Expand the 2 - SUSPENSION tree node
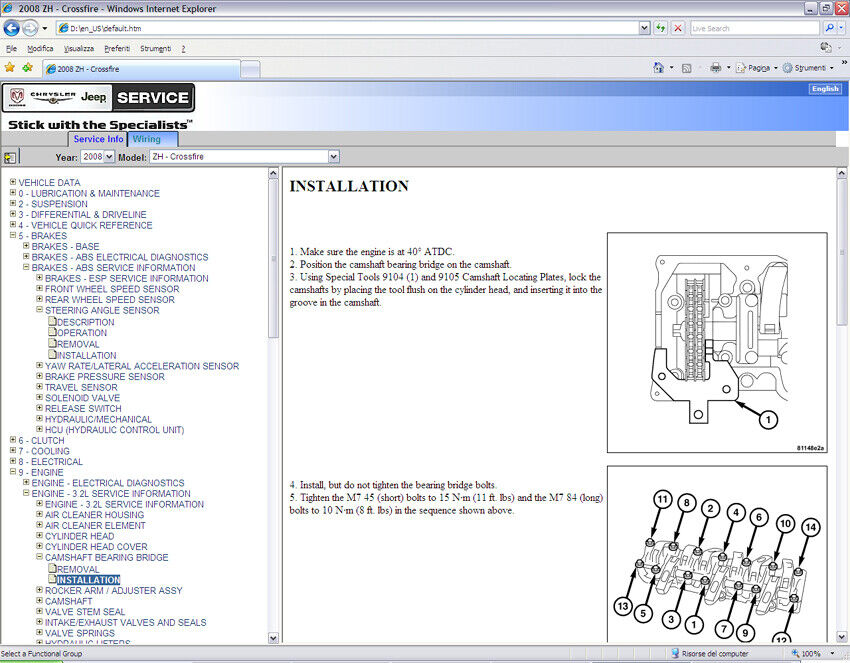The width and height of the screenshot is (850, 663). 13,204
